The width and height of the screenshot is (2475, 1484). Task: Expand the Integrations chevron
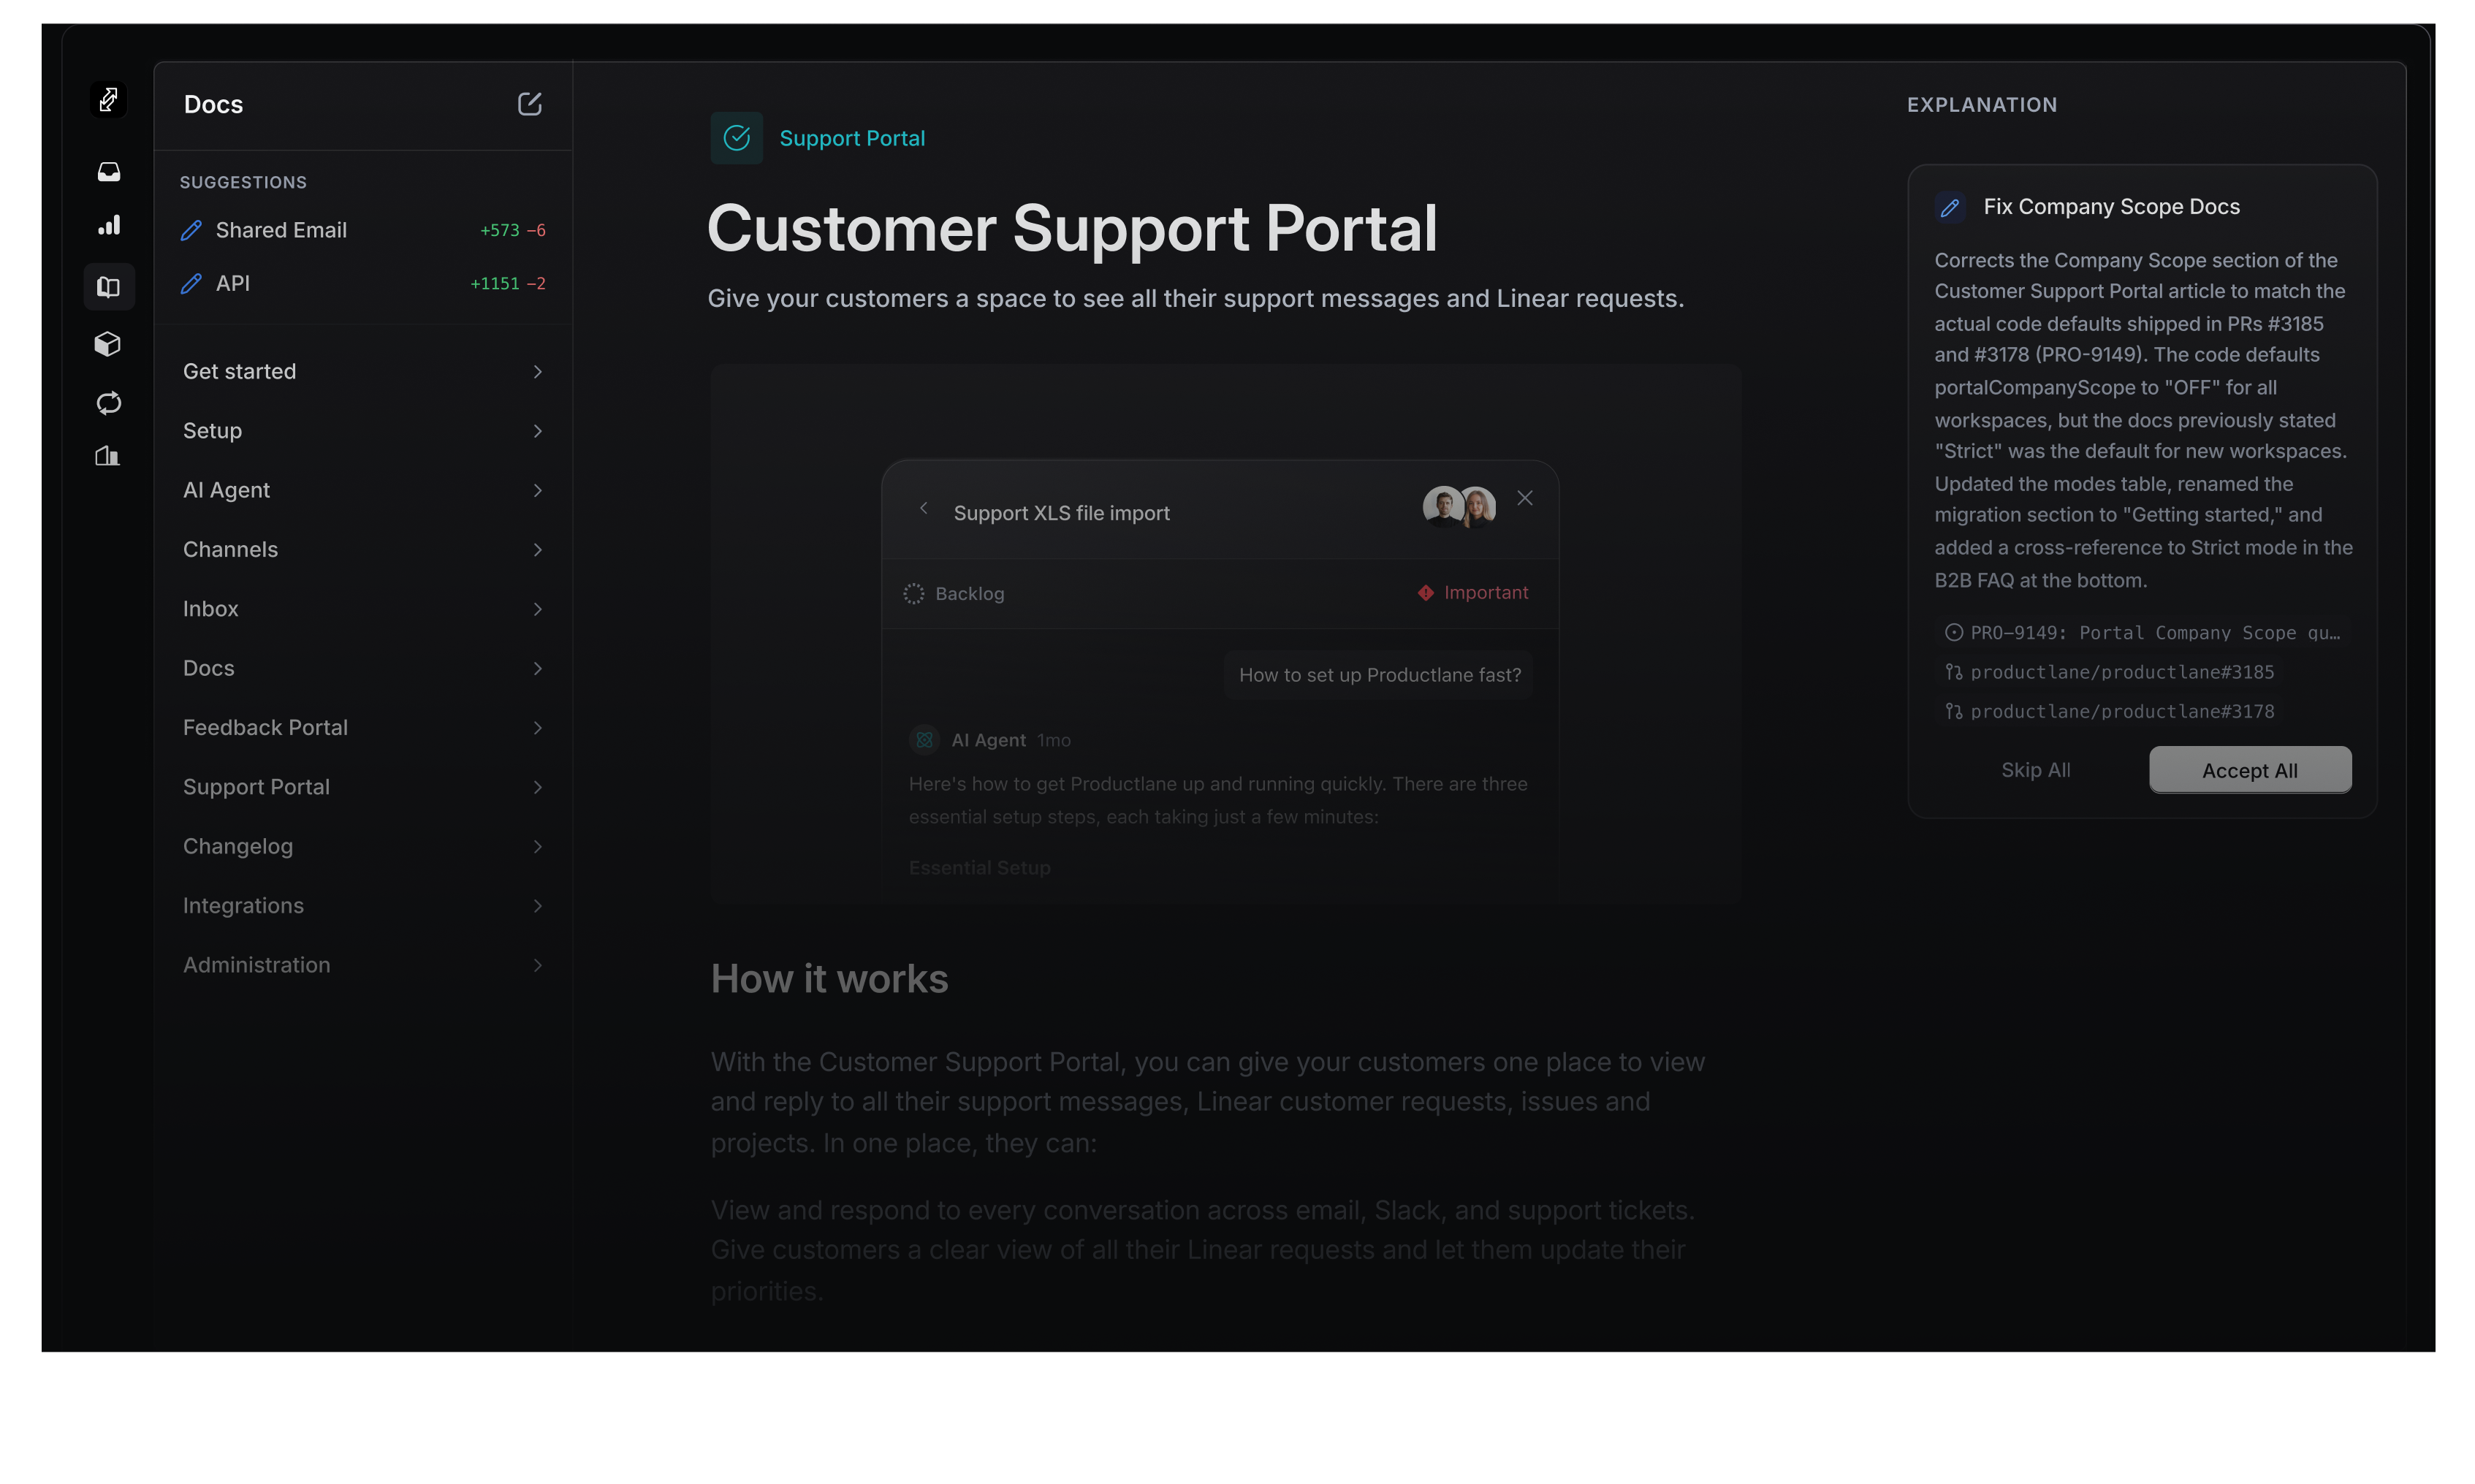(537, 906)
